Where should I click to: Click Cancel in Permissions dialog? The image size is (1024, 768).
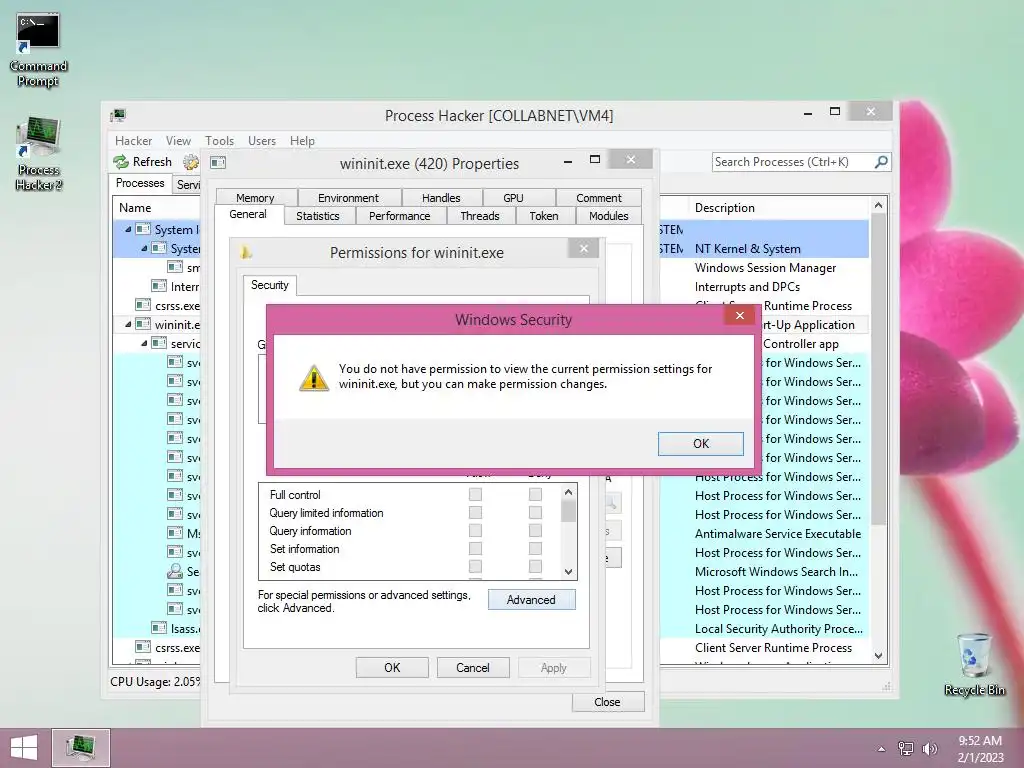point(473,667)
